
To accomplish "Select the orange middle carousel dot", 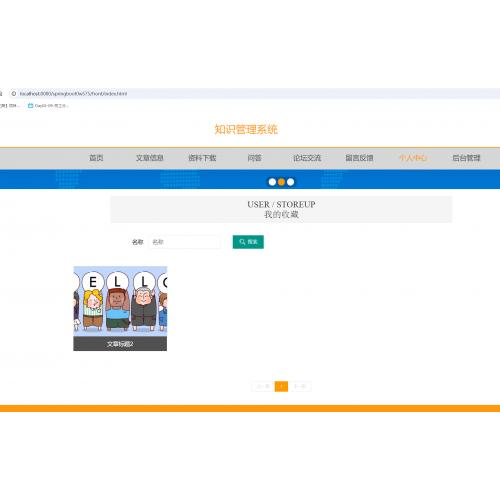I will 281,182.
